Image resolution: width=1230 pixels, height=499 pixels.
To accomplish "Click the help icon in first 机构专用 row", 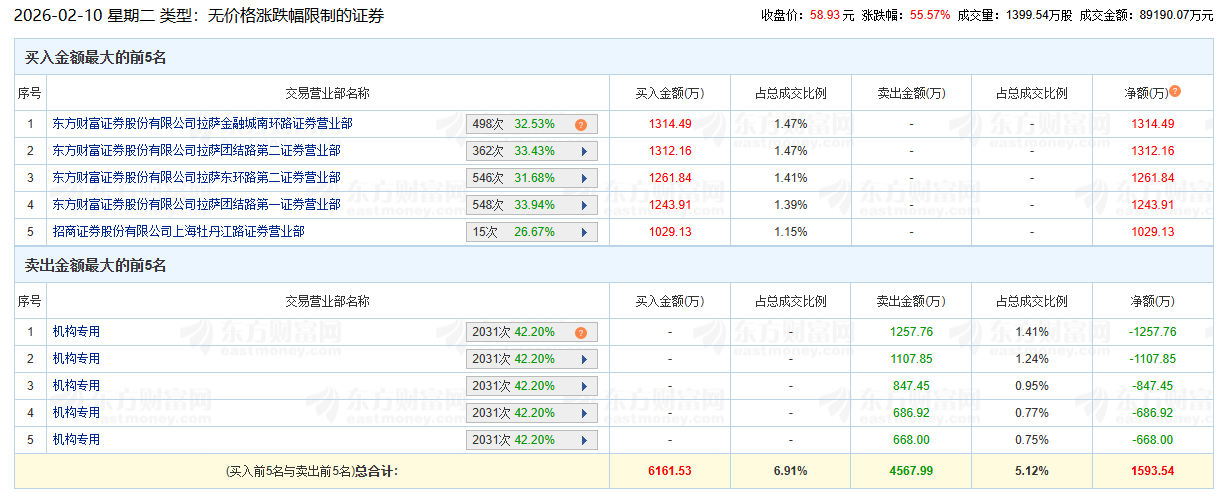I will [580, 333].
